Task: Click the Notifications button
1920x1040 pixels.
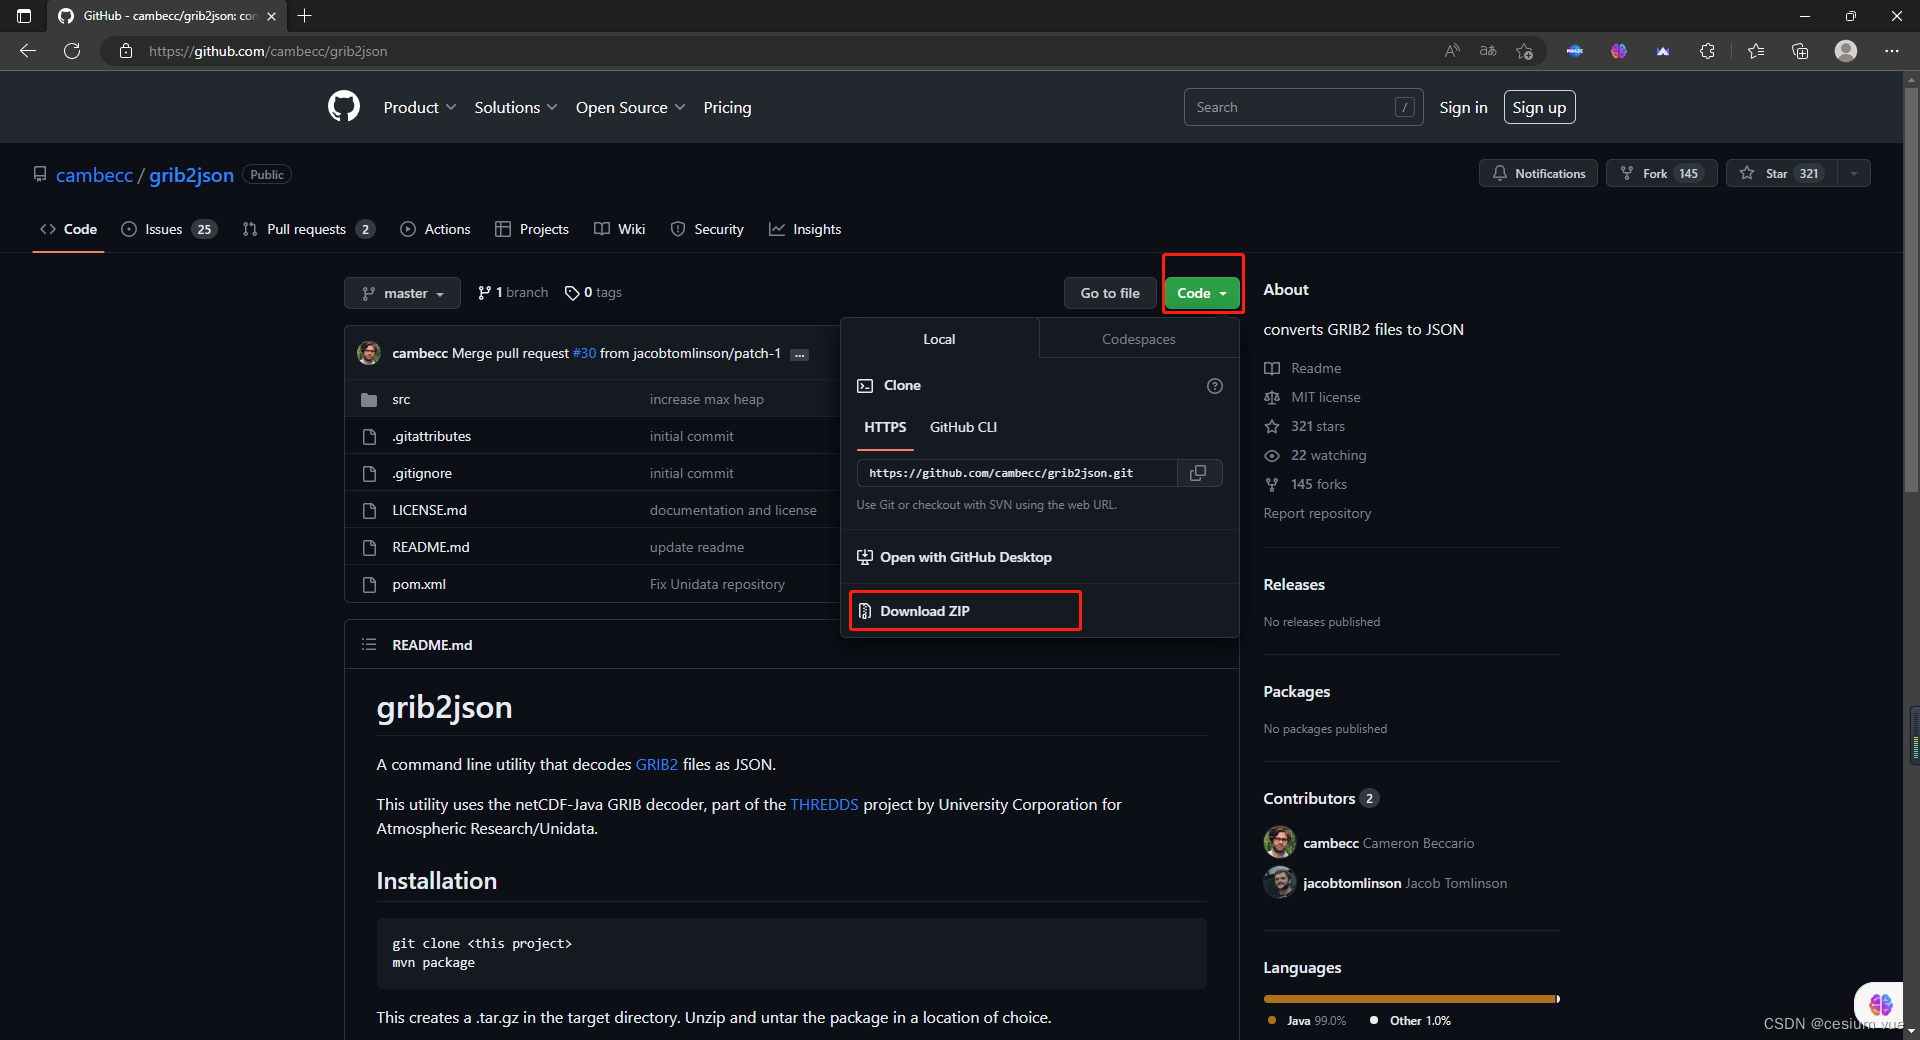Action: click(x=1538, y=174)
